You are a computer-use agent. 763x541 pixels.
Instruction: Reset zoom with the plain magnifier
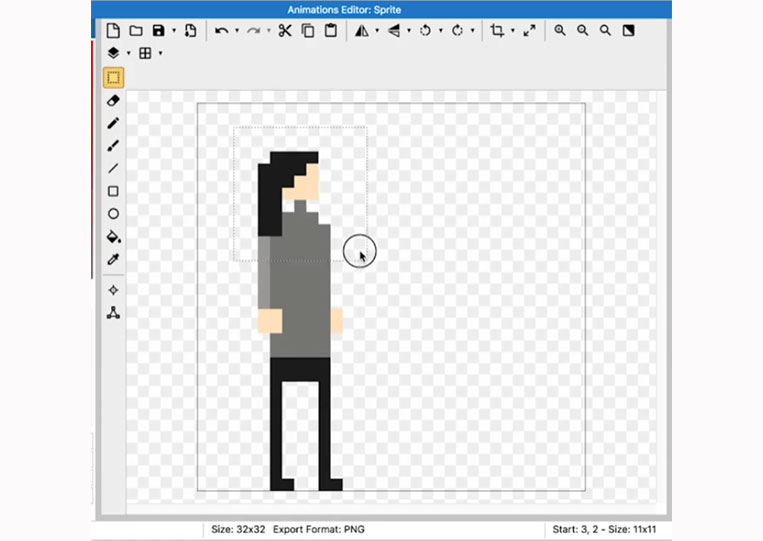[605, 31]
